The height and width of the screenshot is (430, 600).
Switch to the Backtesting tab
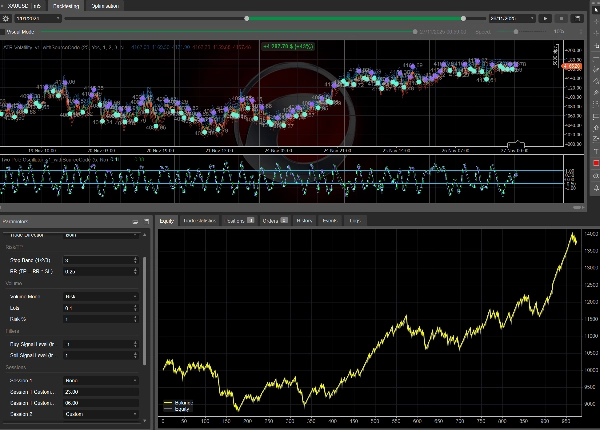click(66, 6)
